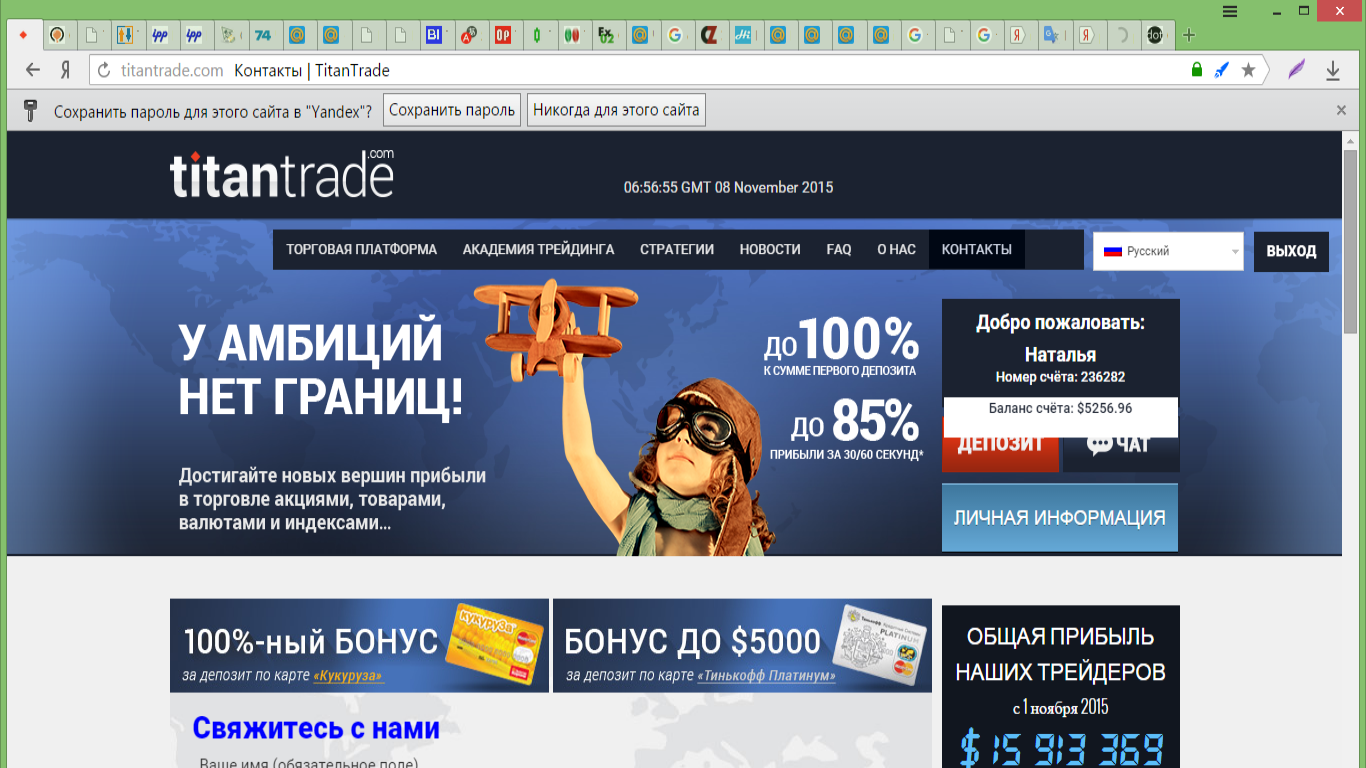The height and width of the screenshot is (768, 1366).
Task: Open a new tab with the plus icon
Action: click(x=1188, y=35)
